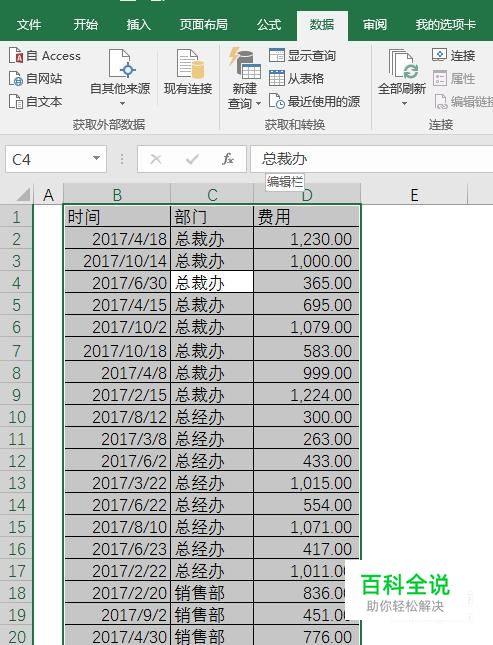Click the Insert Function fx icon

coord(228,159)
